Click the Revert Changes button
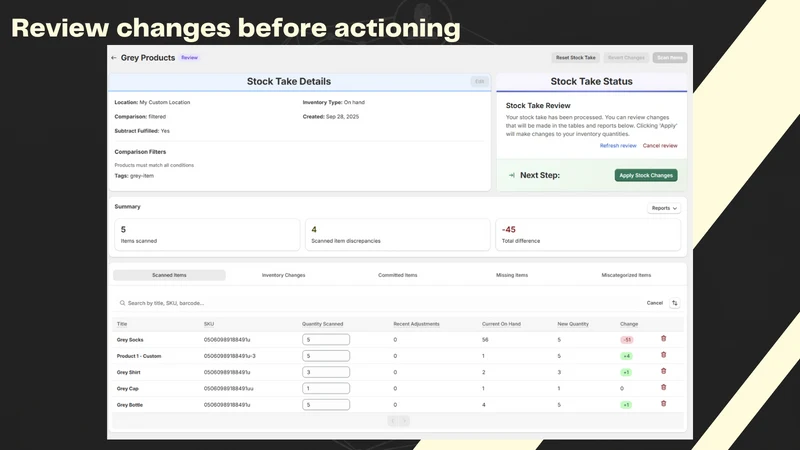 click(626, 58)
